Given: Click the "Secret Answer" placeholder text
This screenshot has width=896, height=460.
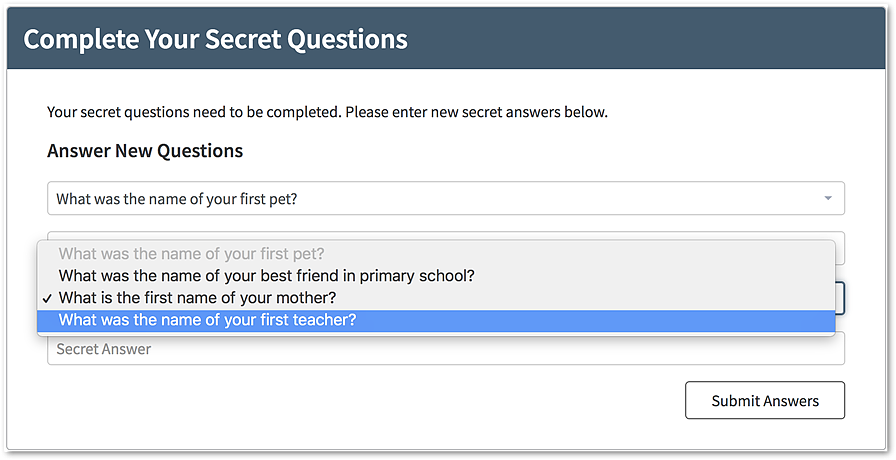Looking at the screenshot, I should (x=103, y=349).
